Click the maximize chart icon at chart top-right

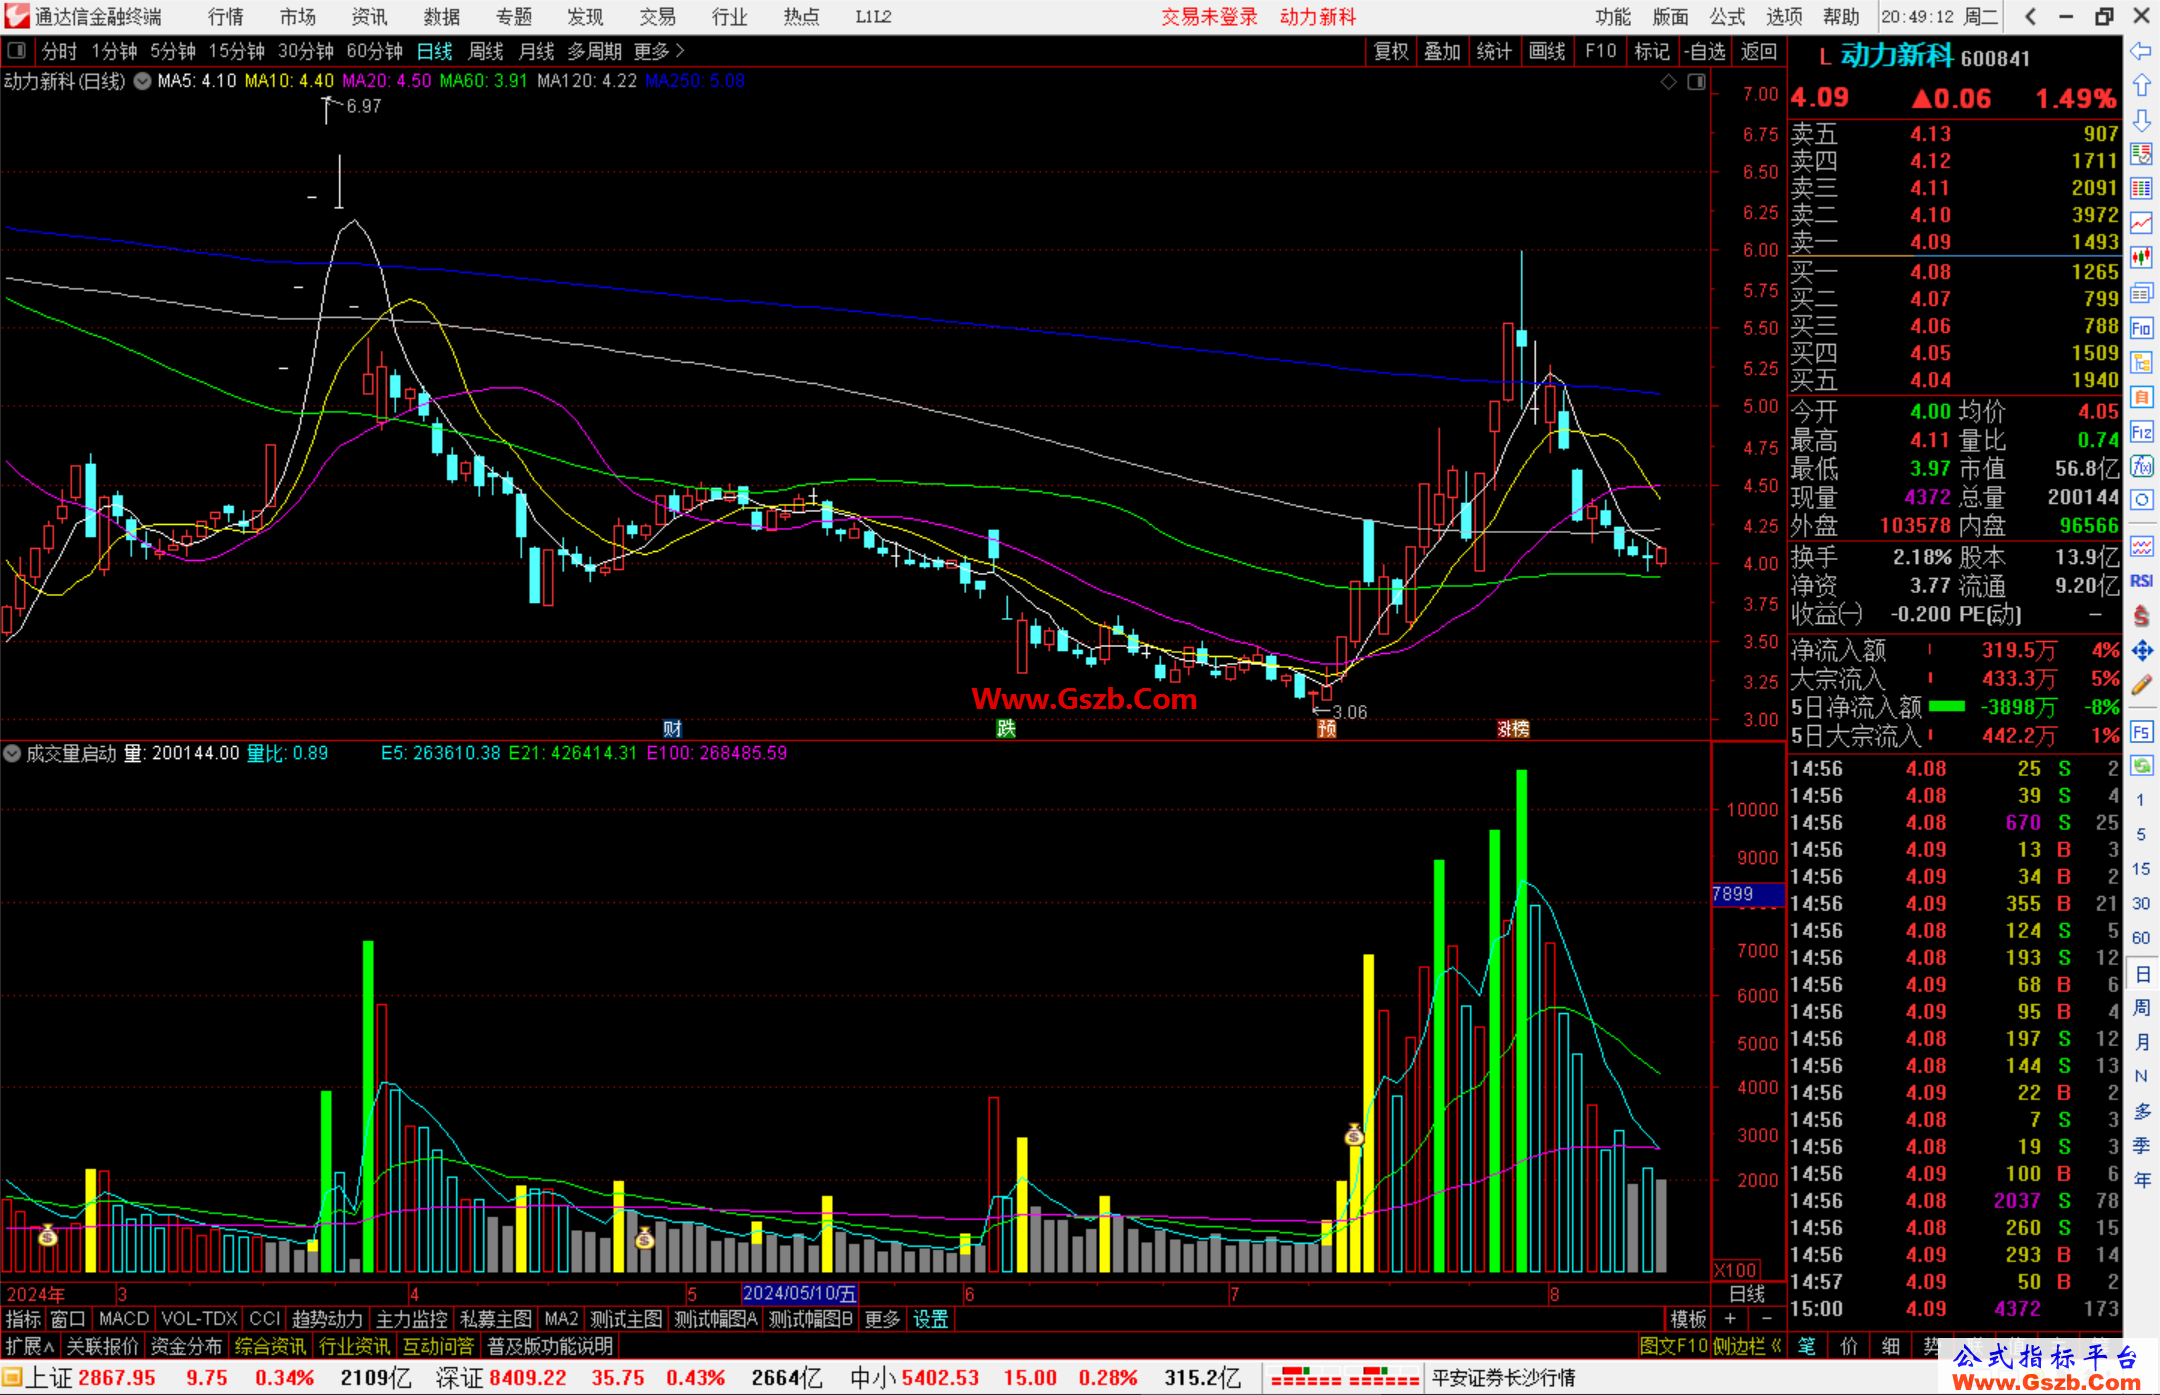click(1696, 82)
